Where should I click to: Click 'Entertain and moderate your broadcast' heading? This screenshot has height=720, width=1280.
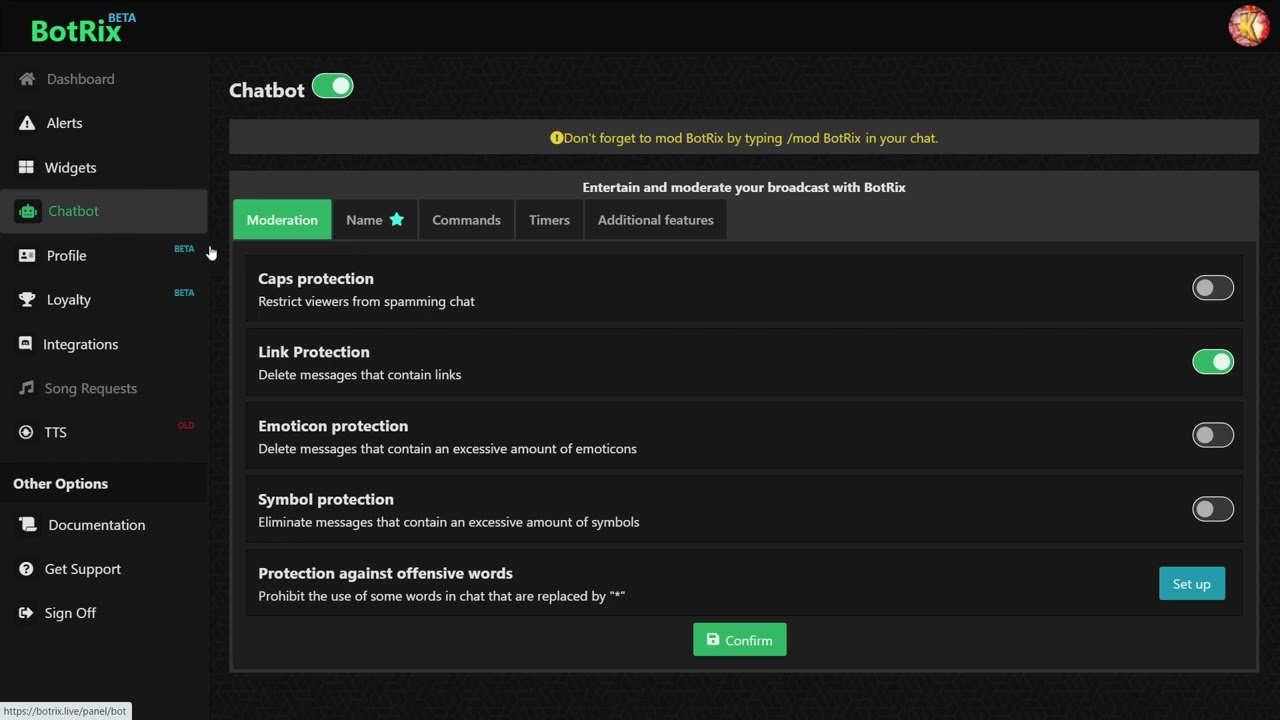click(744, 187)
